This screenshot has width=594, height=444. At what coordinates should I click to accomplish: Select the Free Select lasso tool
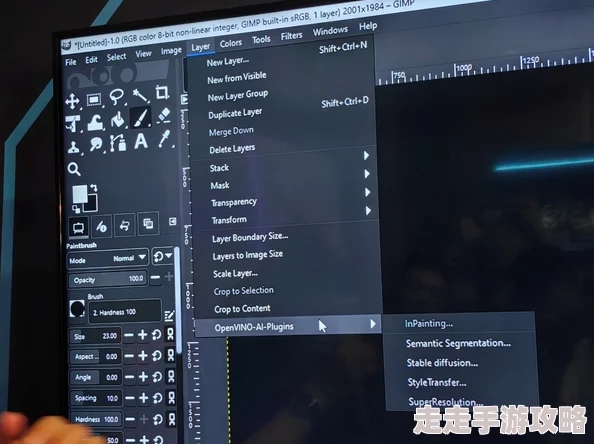[x=117, y=97]
